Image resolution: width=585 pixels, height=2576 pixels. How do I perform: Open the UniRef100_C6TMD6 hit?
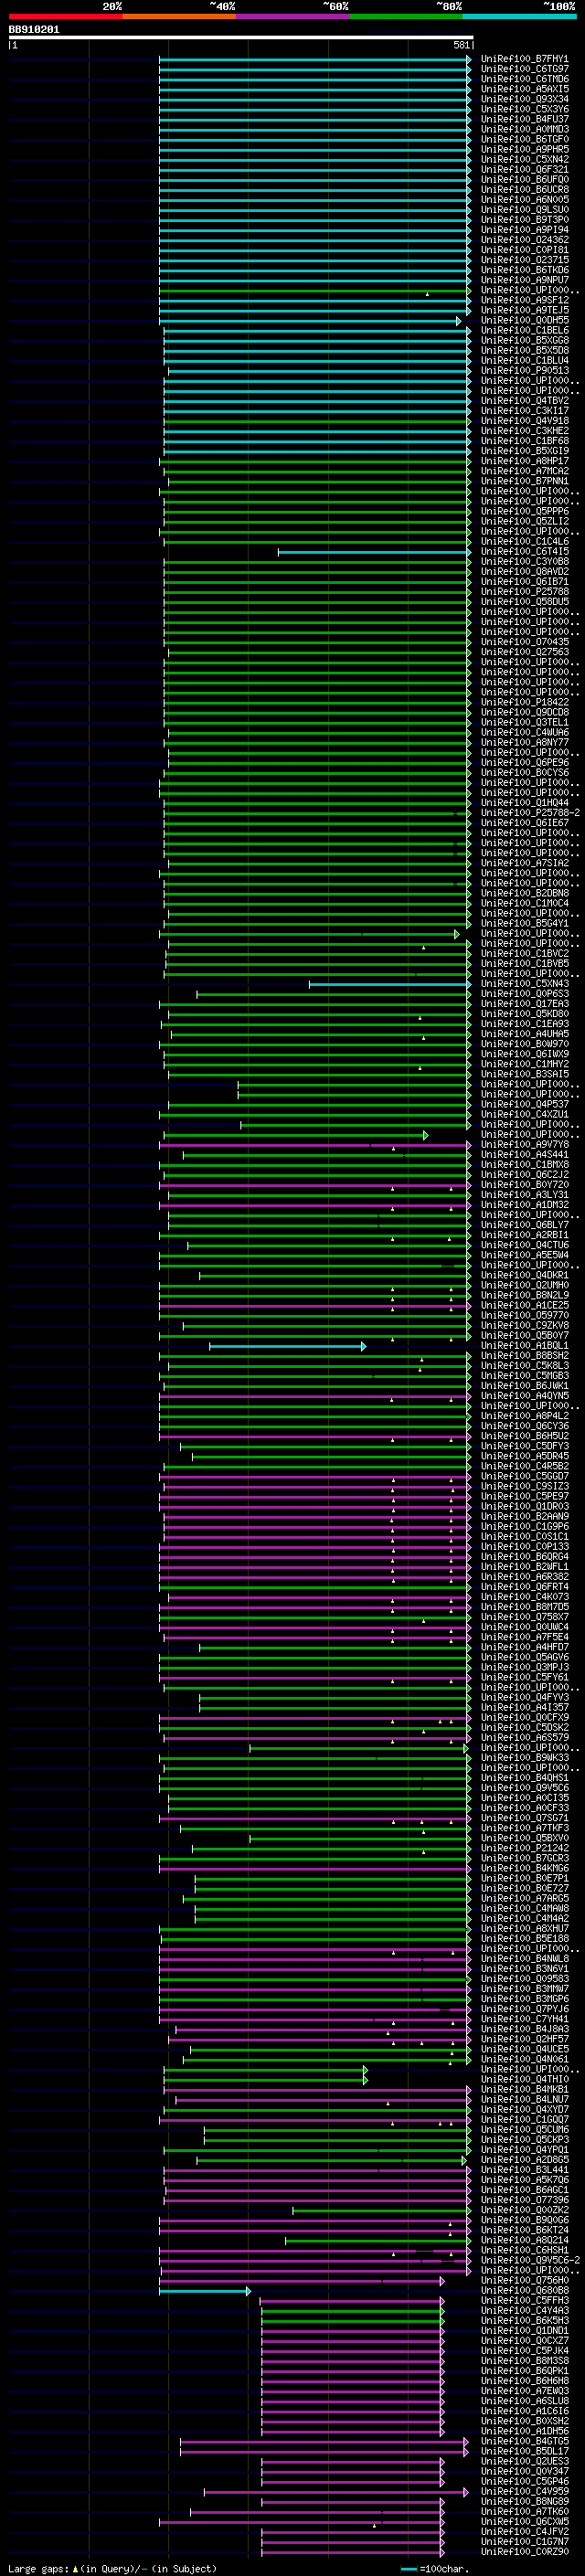524,79
